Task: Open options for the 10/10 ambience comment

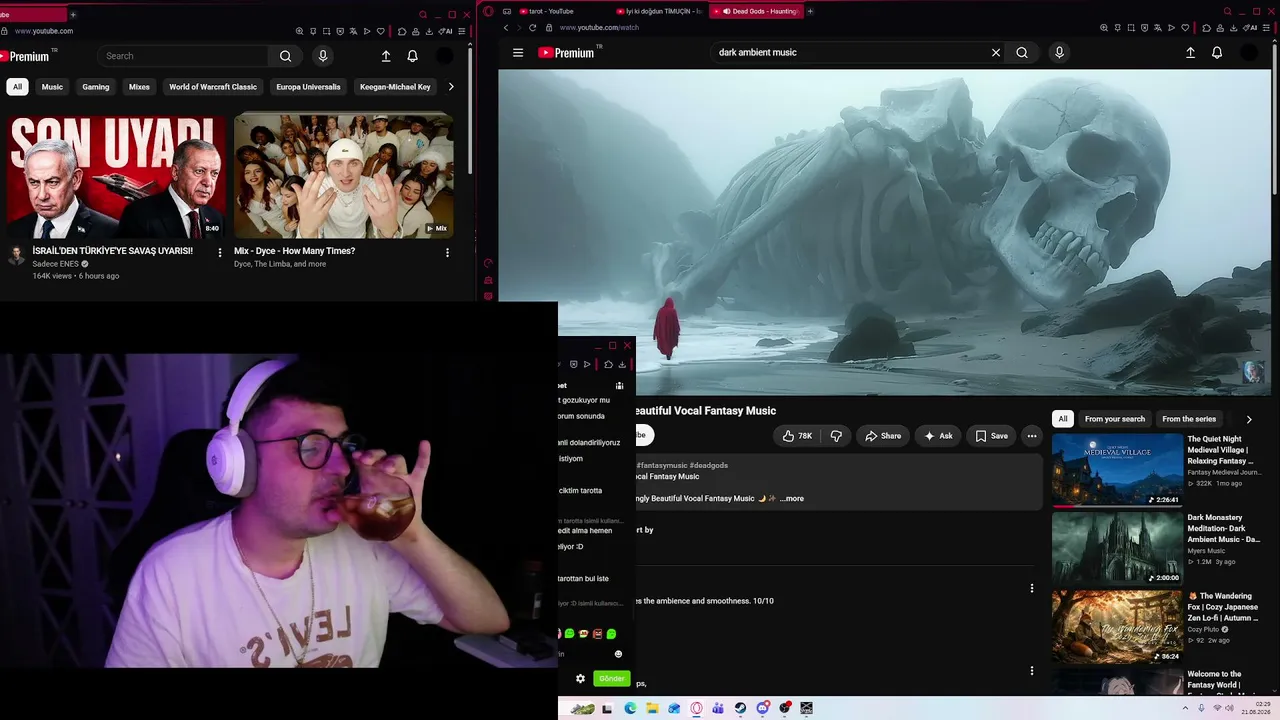Action: coord(1032,588)
